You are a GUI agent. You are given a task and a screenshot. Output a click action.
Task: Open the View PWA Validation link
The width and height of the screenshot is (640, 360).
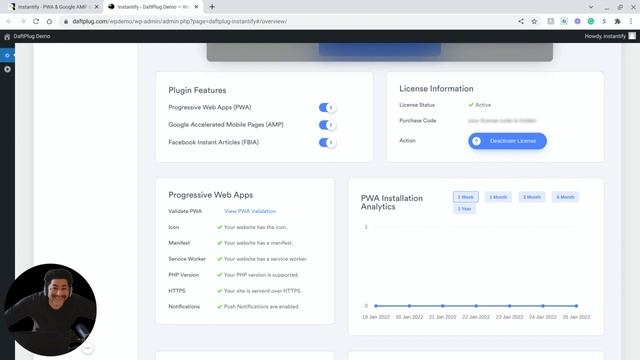pyautogui.click(x=250, y=211)
